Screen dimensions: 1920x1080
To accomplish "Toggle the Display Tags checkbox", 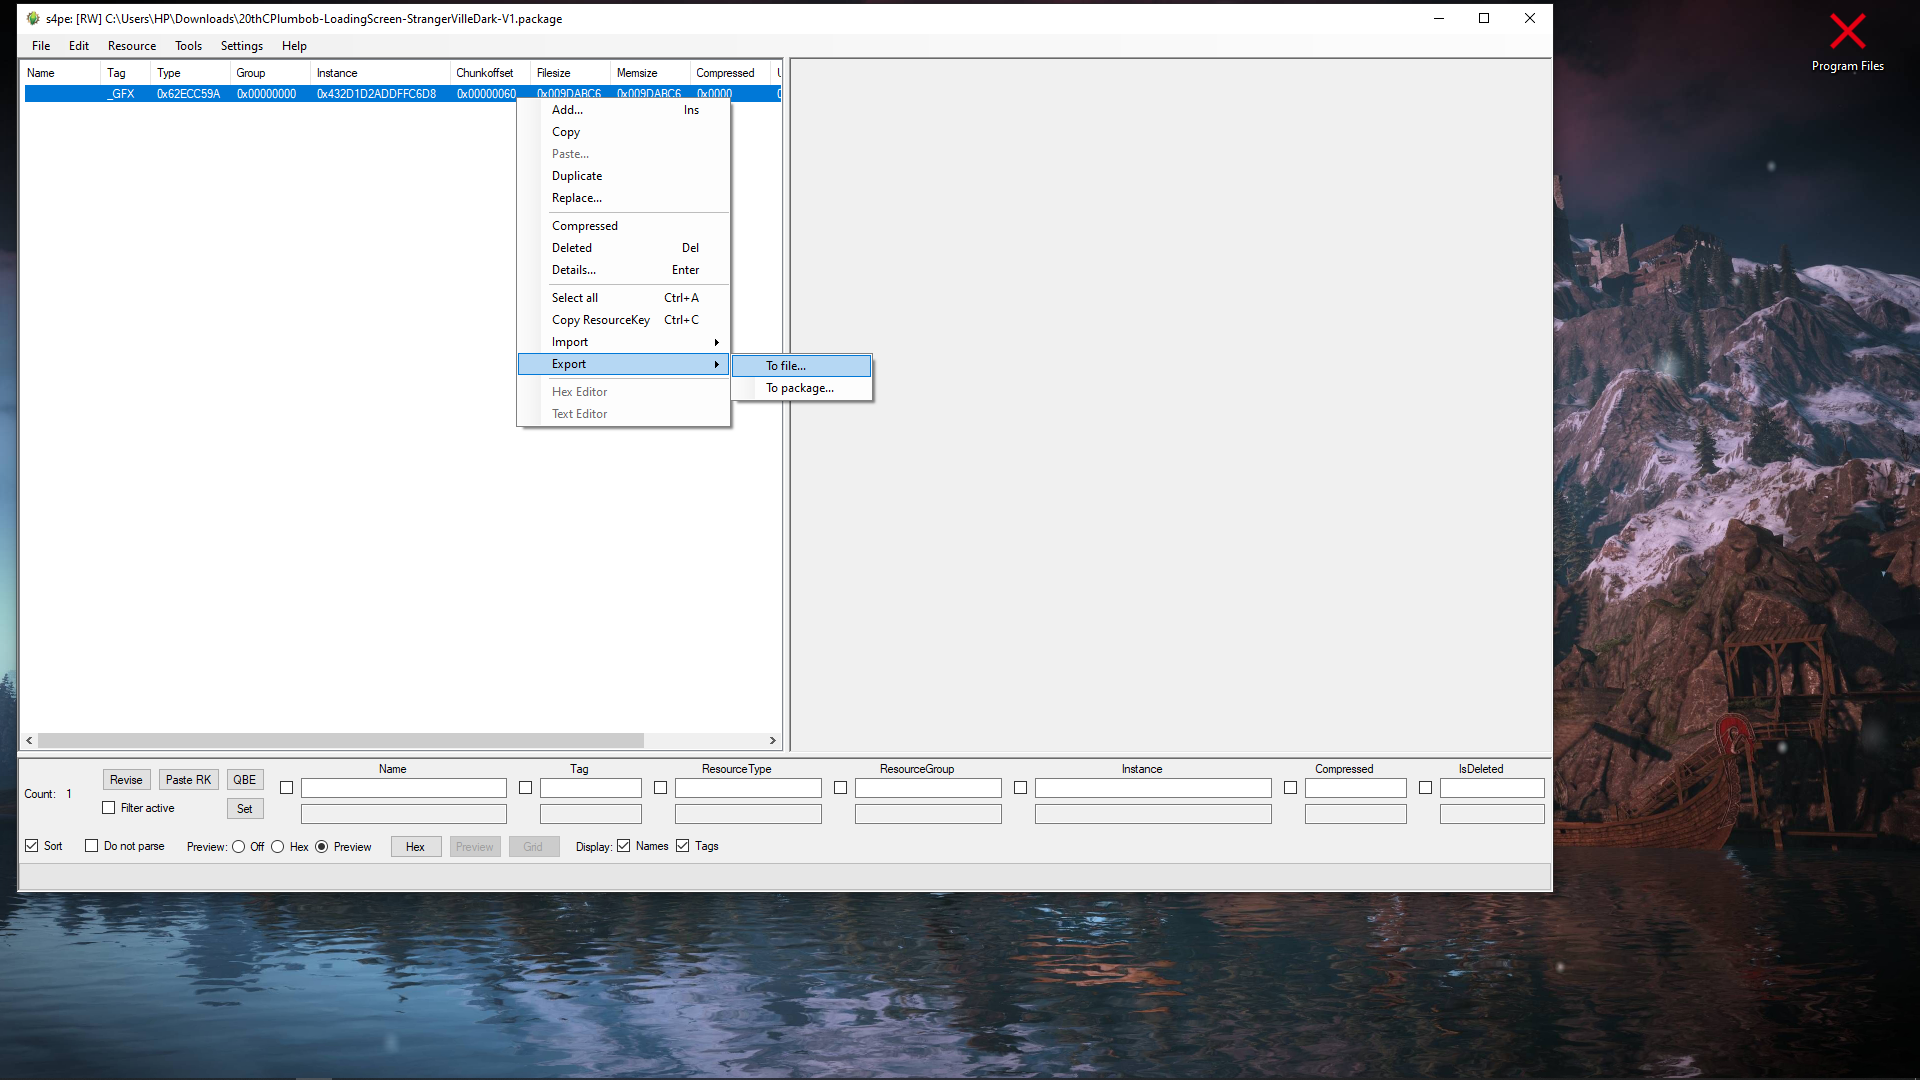I will [x=683, y=846].
